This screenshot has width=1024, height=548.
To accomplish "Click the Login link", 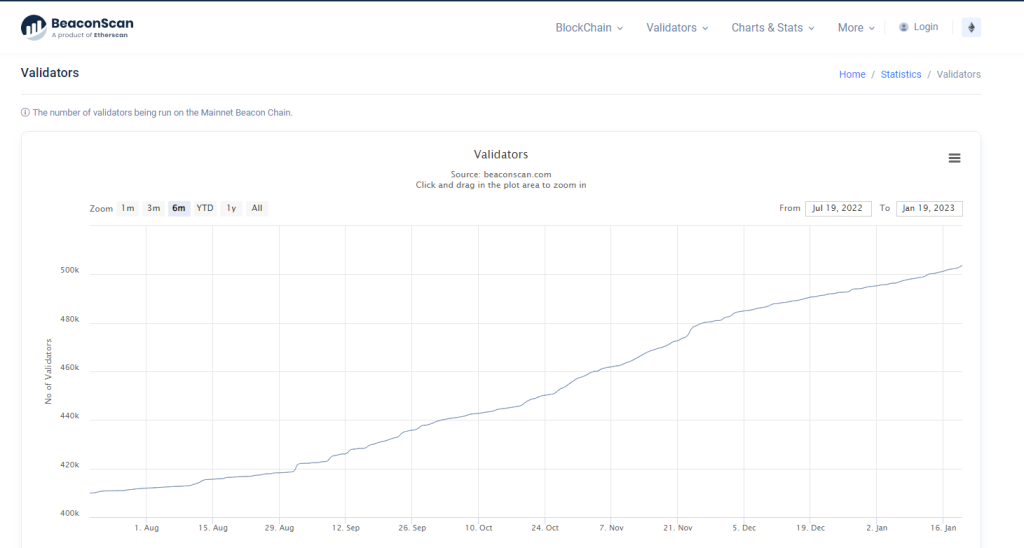I will click(x=925, y=27).
